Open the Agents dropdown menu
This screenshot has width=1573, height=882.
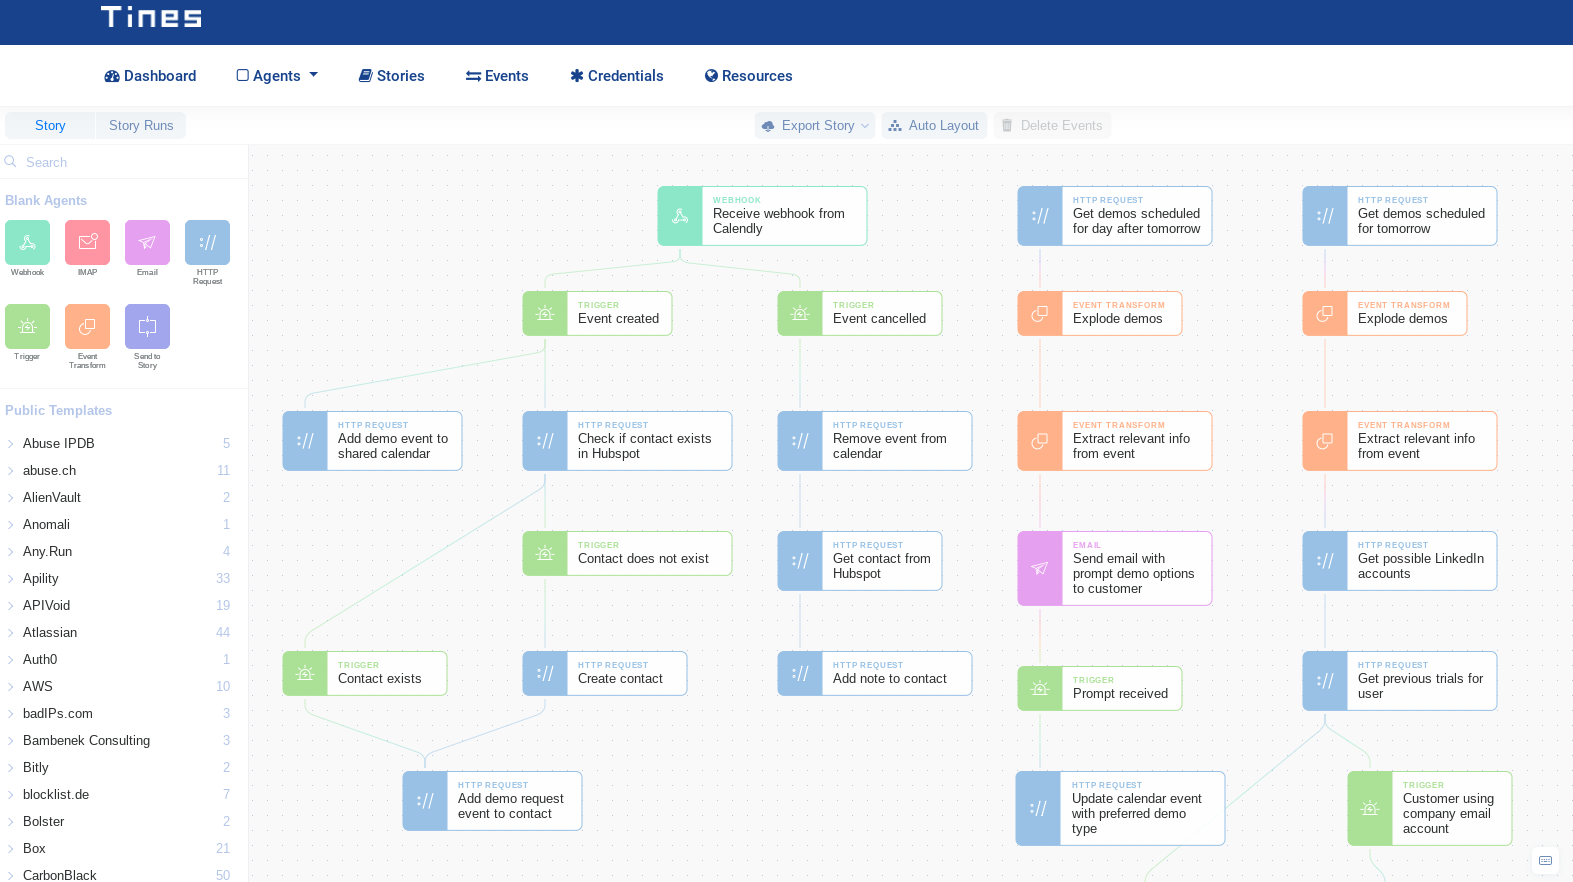(277, 76)
